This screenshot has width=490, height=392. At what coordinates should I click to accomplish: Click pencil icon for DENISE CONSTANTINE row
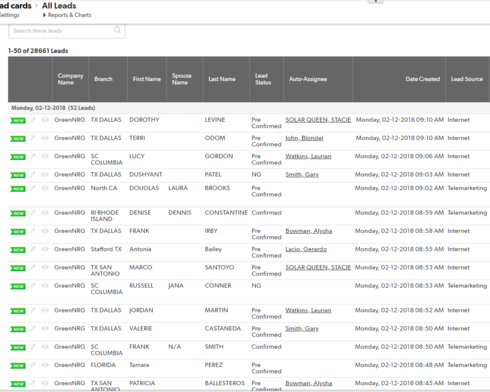pyautogui.click(x=32, y=213)
